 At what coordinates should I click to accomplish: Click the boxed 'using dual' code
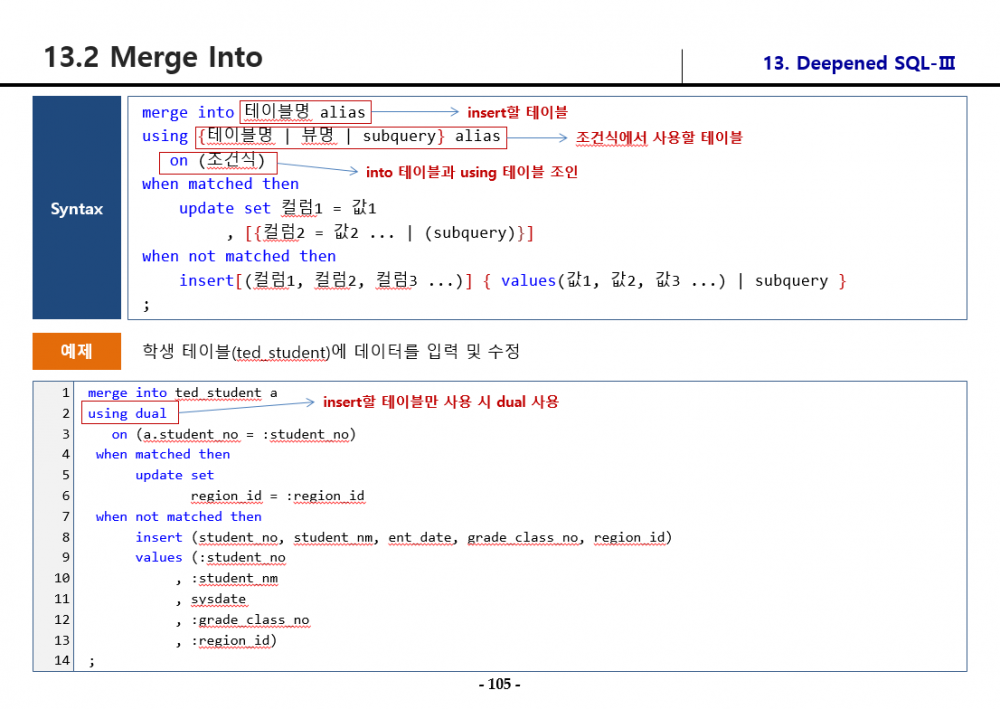click(x=129, y=413)
